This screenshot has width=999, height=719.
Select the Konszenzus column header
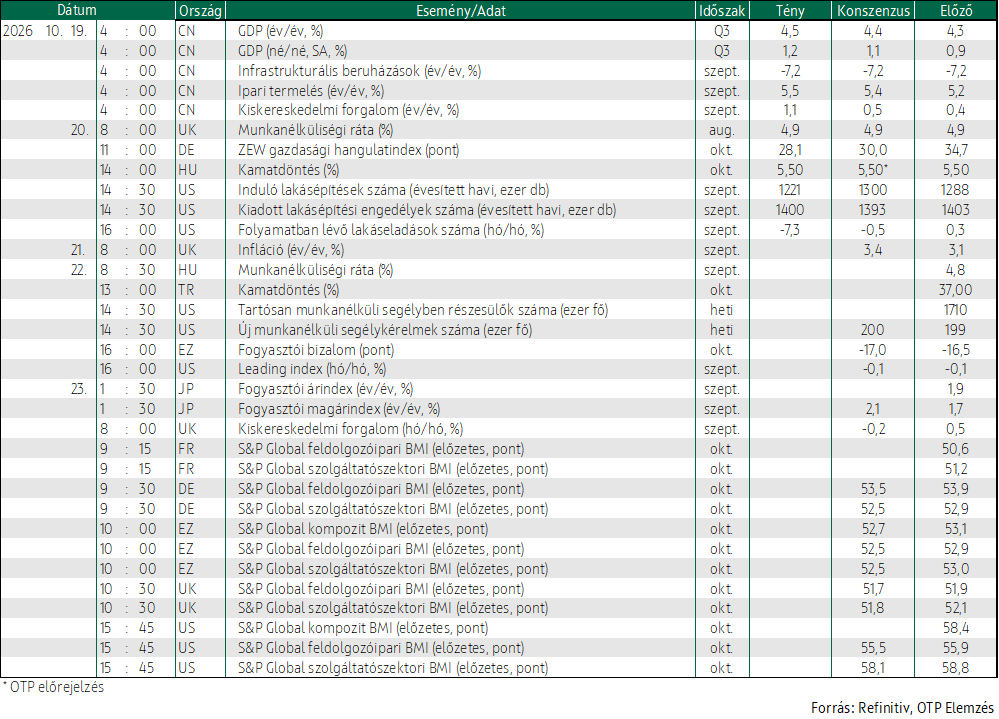tap(873, 10)
